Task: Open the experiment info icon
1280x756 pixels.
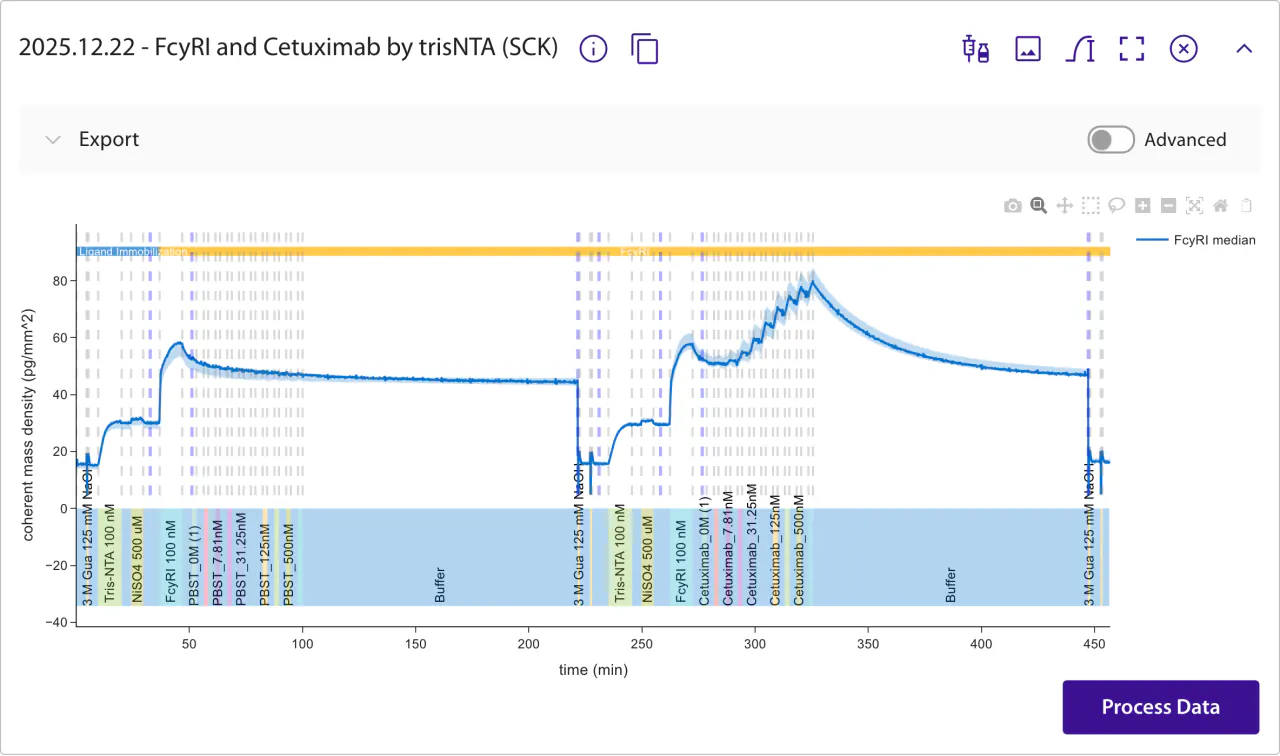Action: [x=594, y=48]
